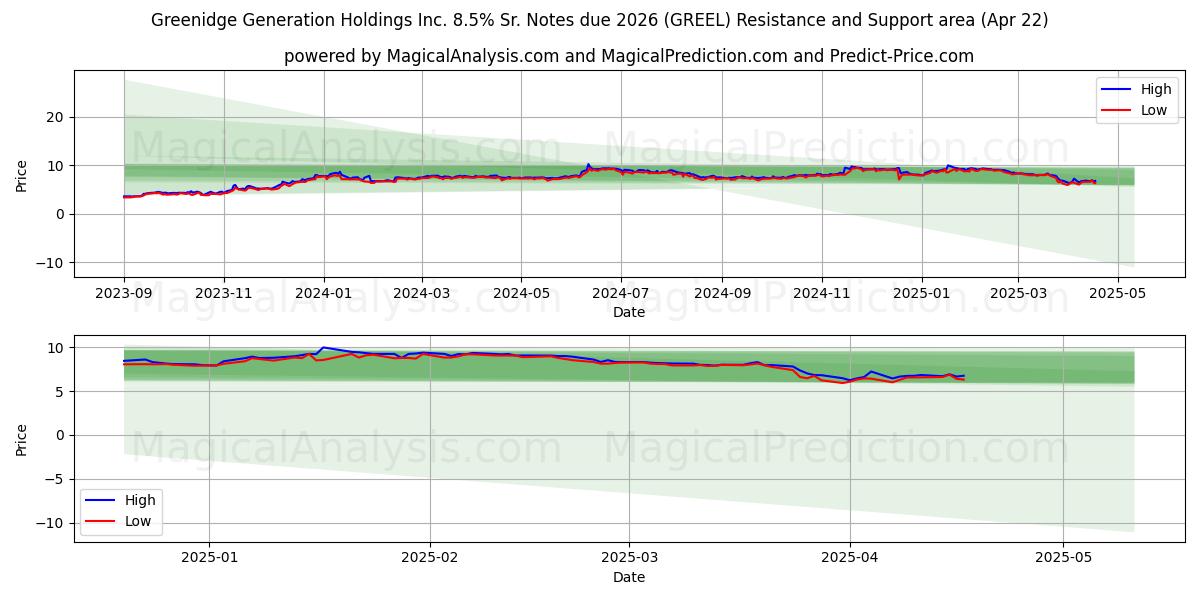Click the 2025-03 tick label in top chart
The image size is (1200, 600).
1018,294
